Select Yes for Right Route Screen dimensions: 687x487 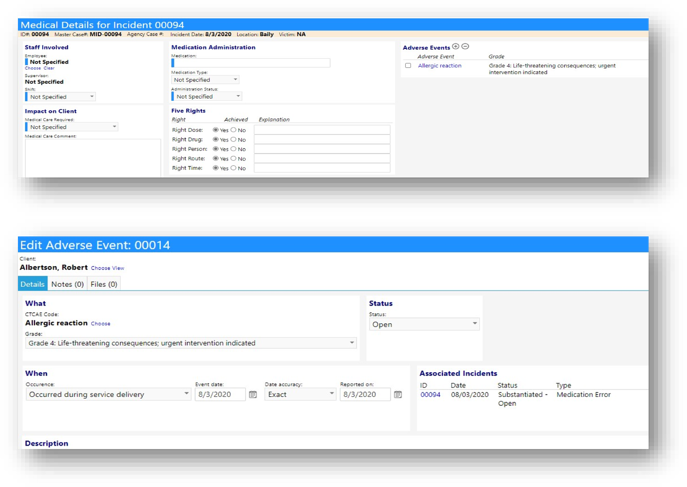click(216, 159)
